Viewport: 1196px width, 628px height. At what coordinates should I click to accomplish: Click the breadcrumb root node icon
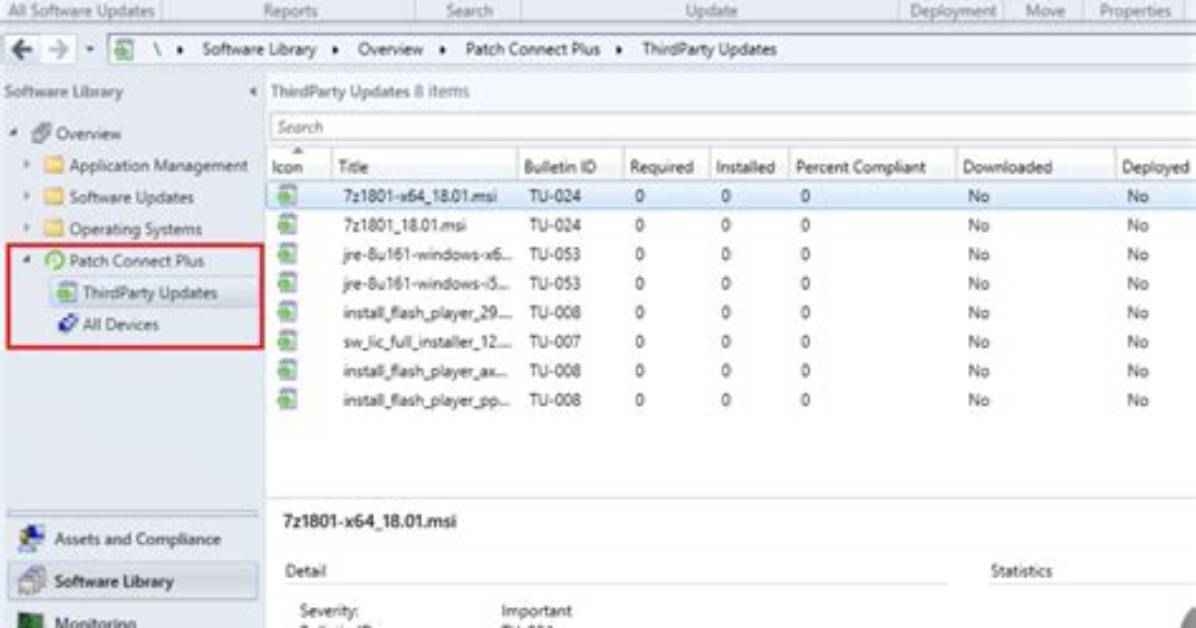pos(123,50)
